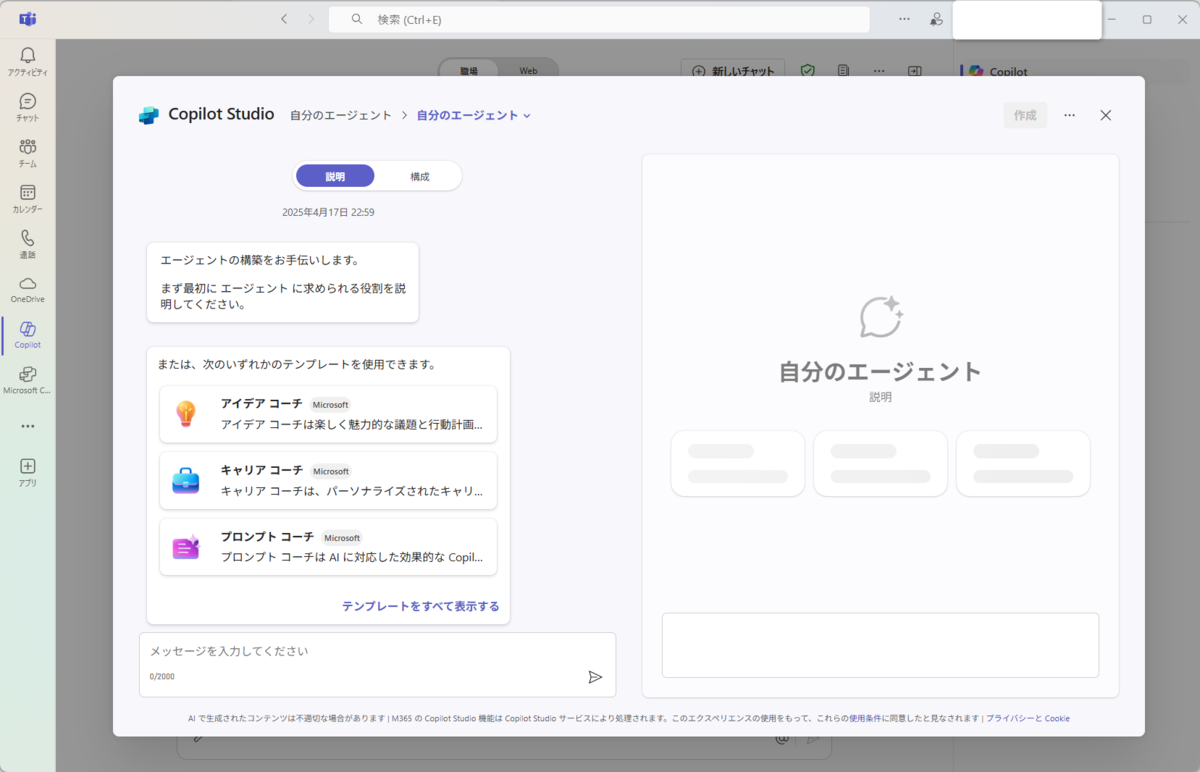Click the panel toggle icon behind dialog

click(x=915, y=71)
